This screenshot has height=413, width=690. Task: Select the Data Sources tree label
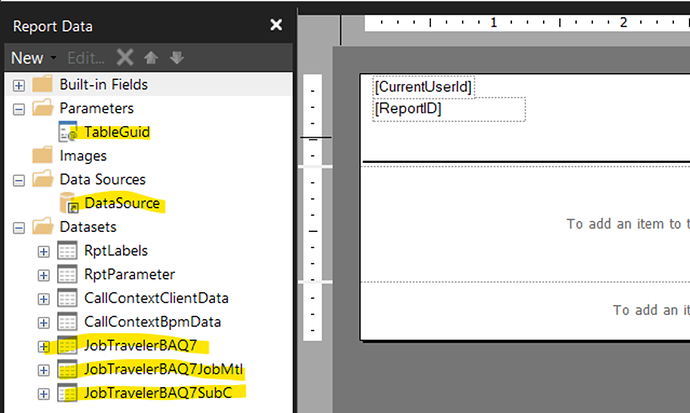pos(103,179)
